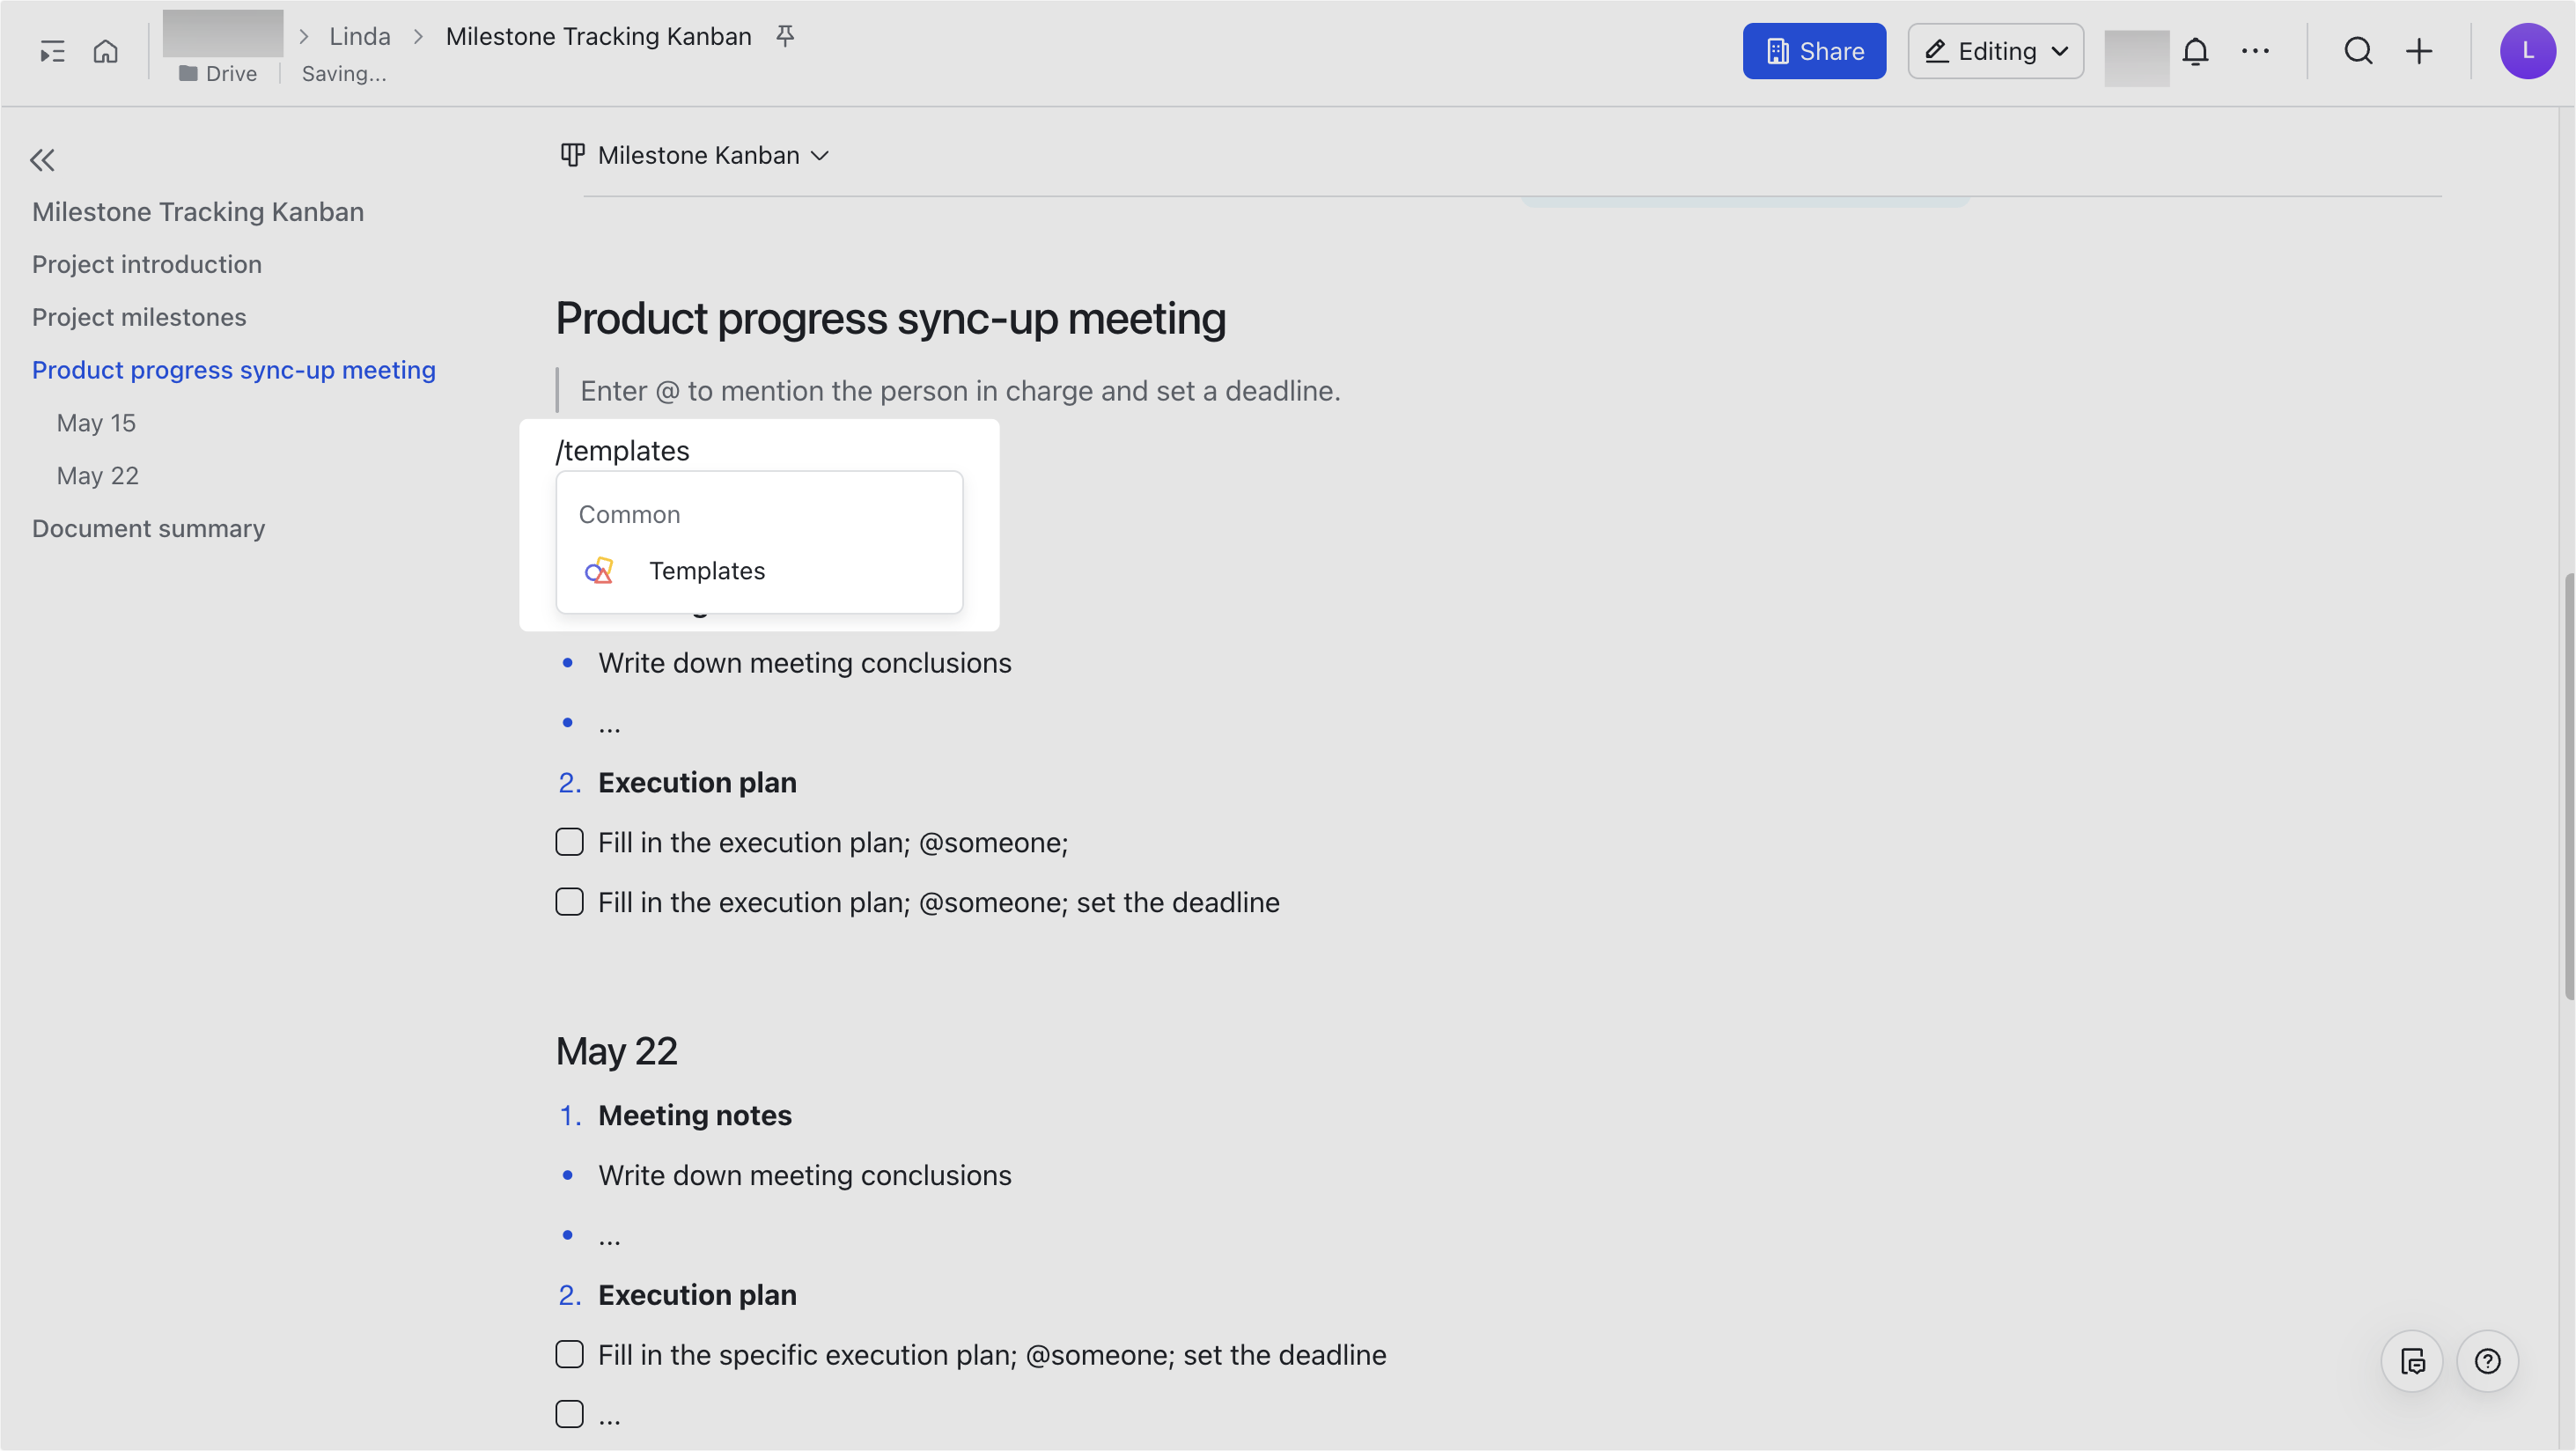The height and width of the screenshot is (1451, 2576).
Task: Jump to Product progress sync-up meeting outline item
Action: click(234, 370)
